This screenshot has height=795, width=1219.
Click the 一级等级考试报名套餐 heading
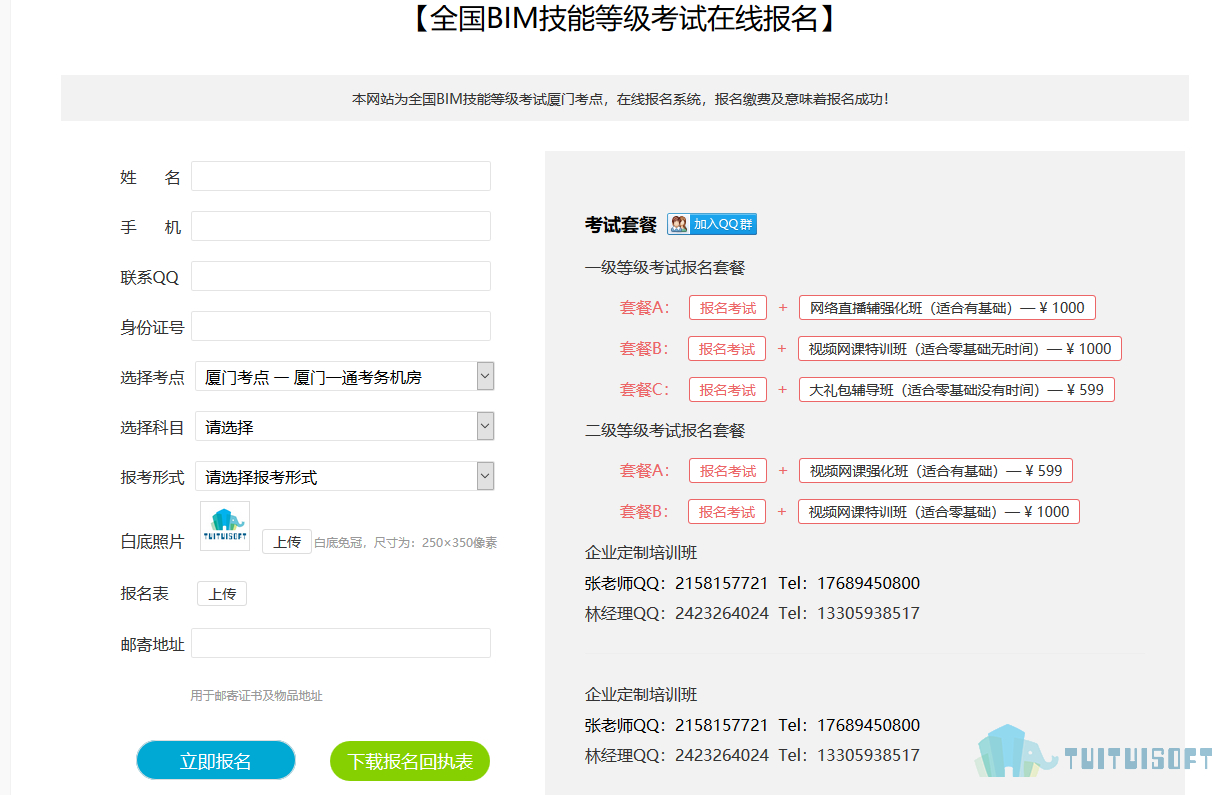(x=665, y=268)
